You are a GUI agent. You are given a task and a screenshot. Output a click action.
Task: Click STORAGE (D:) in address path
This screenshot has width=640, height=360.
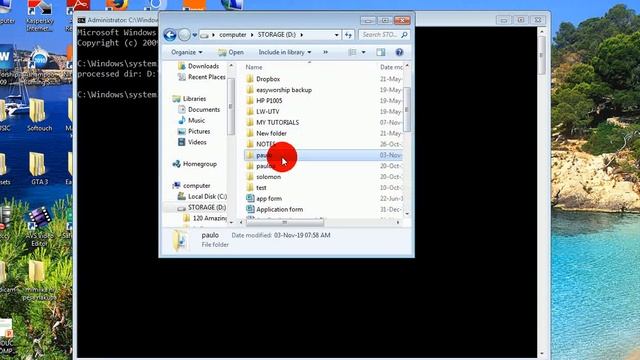click(276, 35)
